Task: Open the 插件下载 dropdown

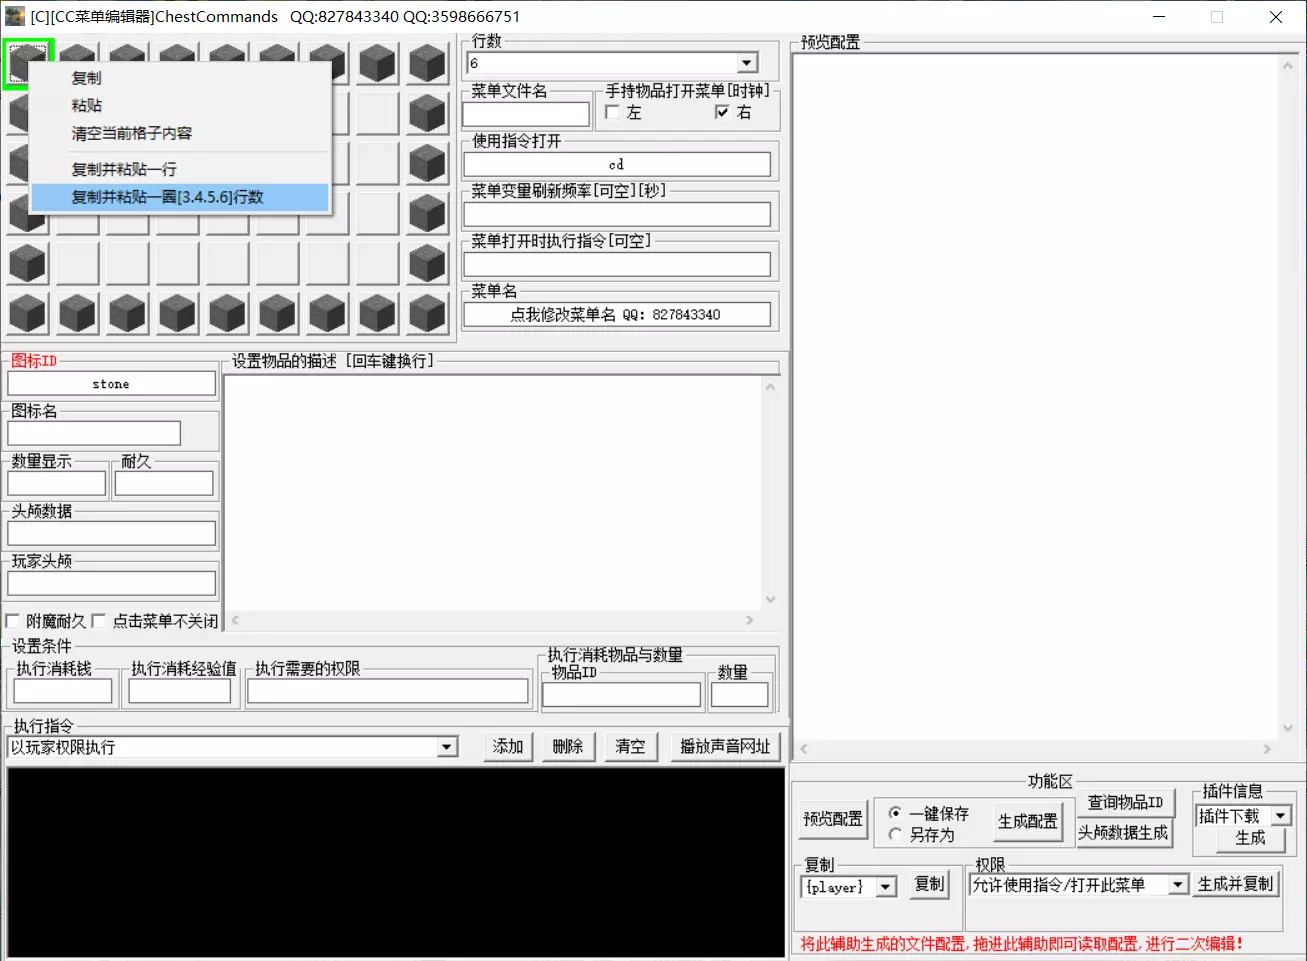Action: point(1281,816)
